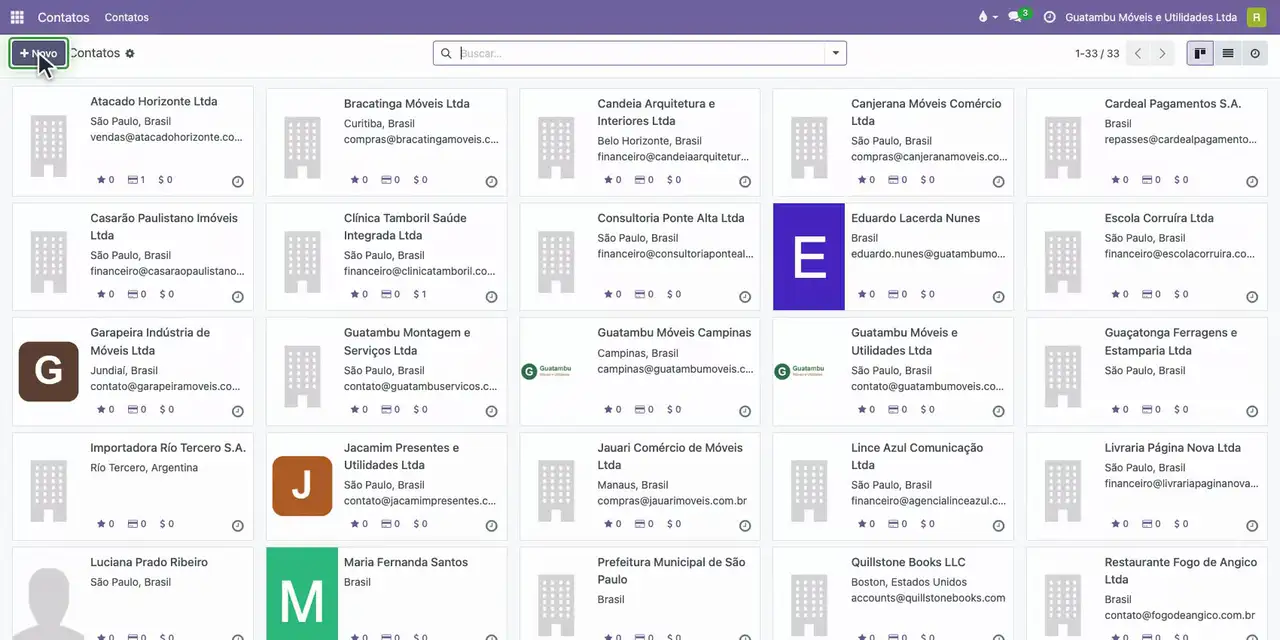
Task: Click the Jacamim Presentes J avatar
Action: [x=302, y=486]
